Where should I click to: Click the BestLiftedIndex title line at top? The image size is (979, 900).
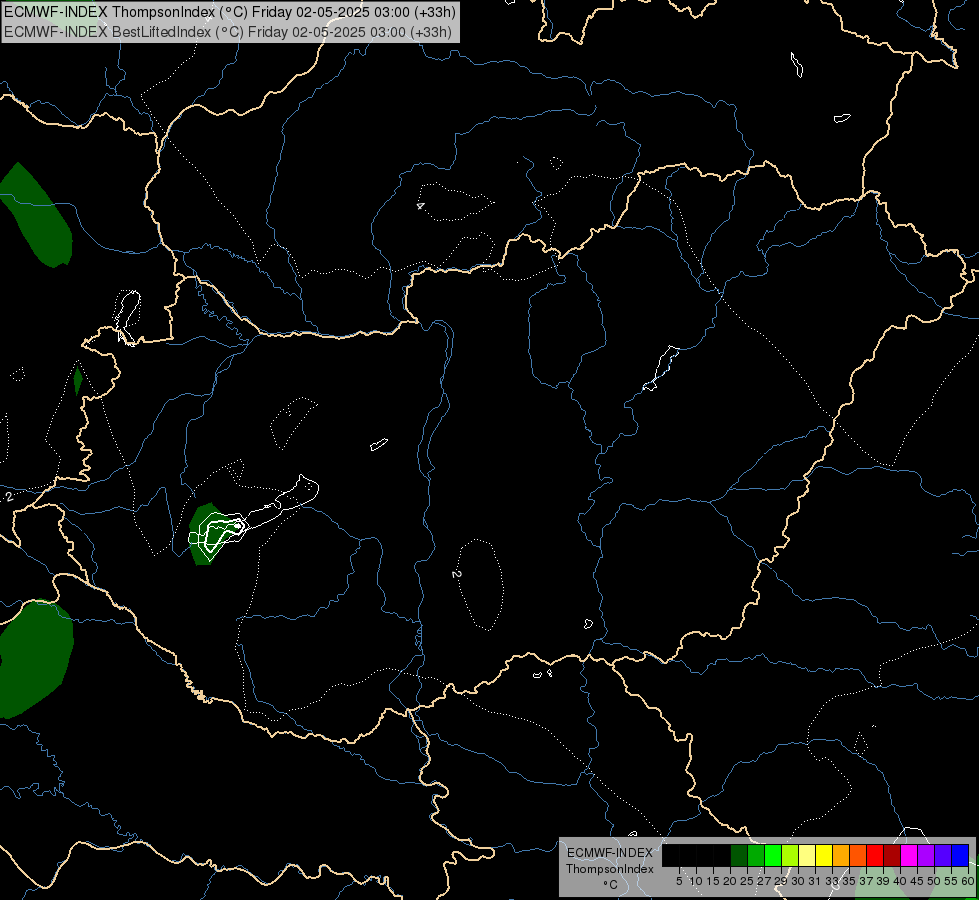point(227,31)
